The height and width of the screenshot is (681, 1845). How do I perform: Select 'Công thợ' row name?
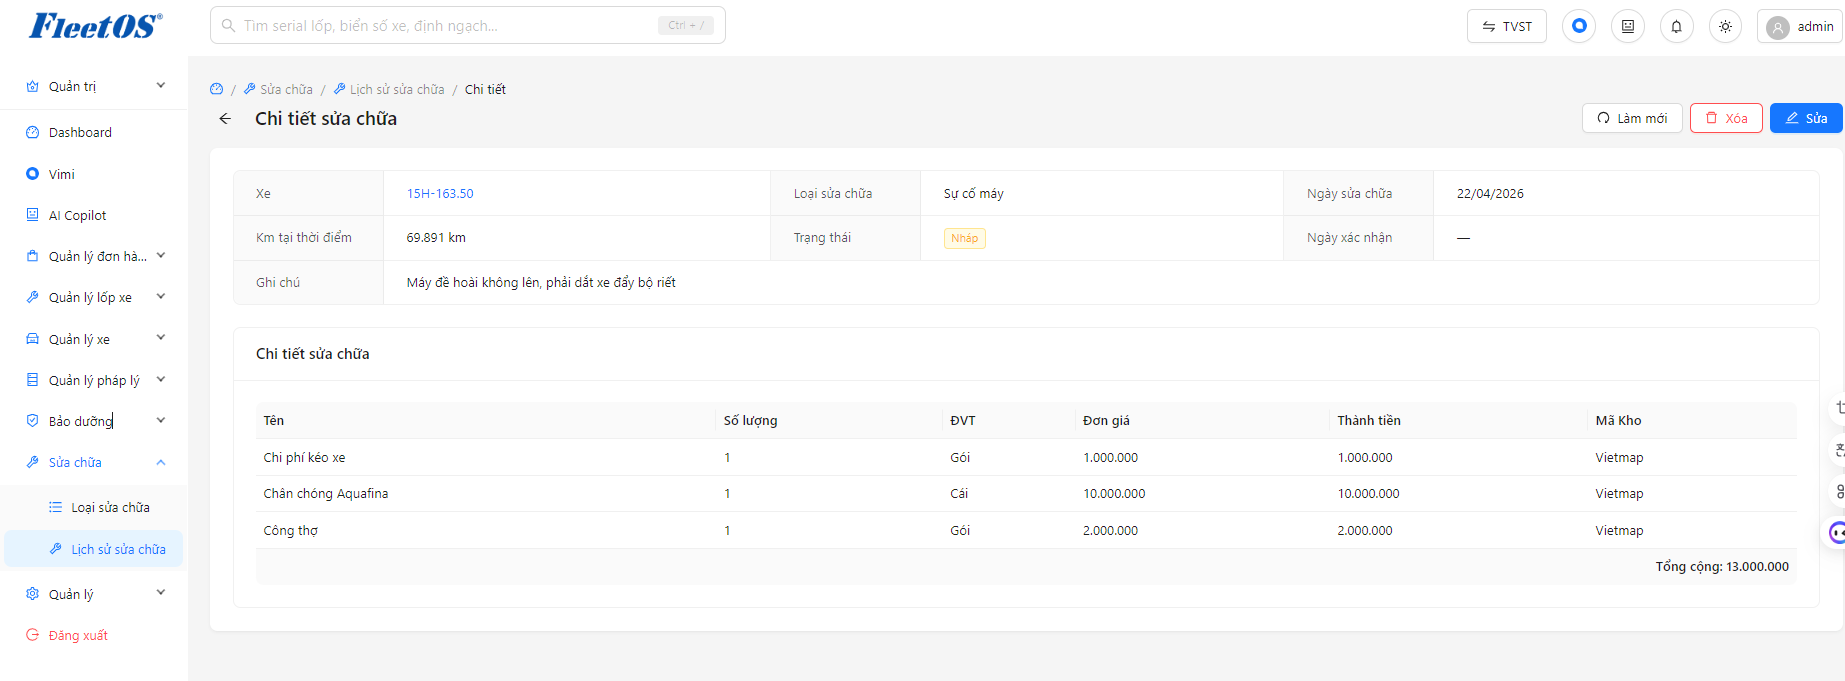coord(291,531)
